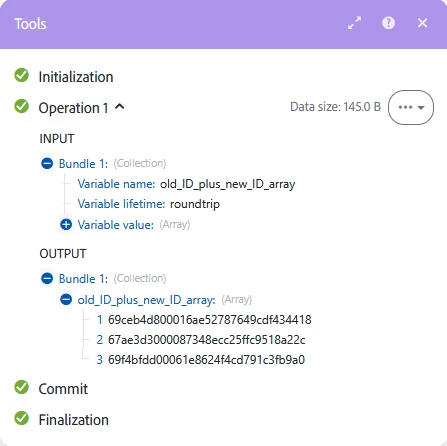The image size is (447, 446).
Task: Collapse the old_ID_plus_new_ID_array output array
Action: click(66, 299)
